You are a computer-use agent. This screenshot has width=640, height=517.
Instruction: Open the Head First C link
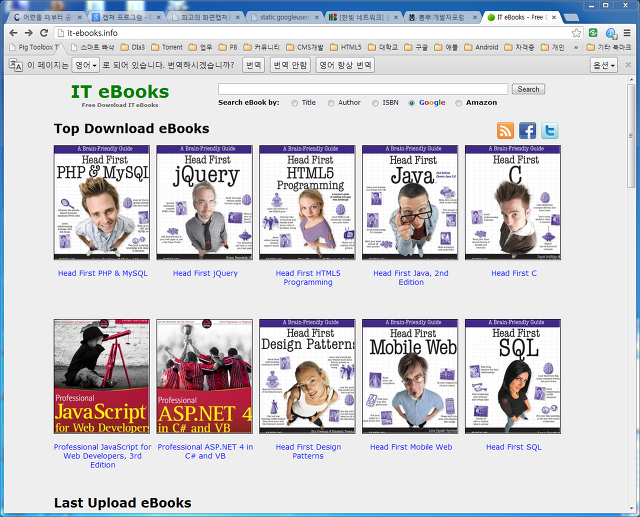[514, 273]
